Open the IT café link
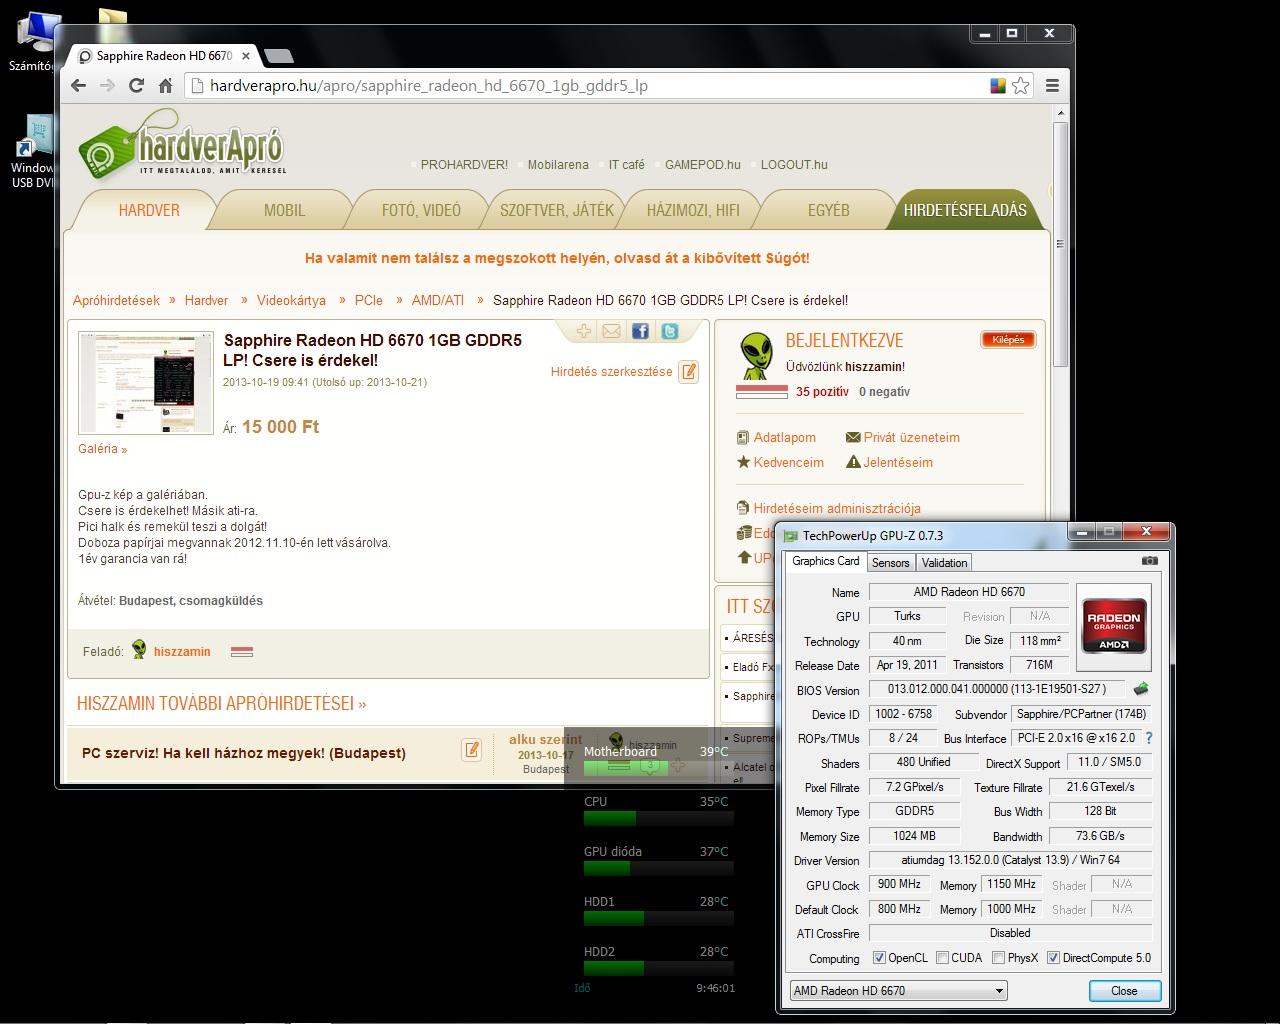This screenshot has height=1024, width=1280. 627,165
